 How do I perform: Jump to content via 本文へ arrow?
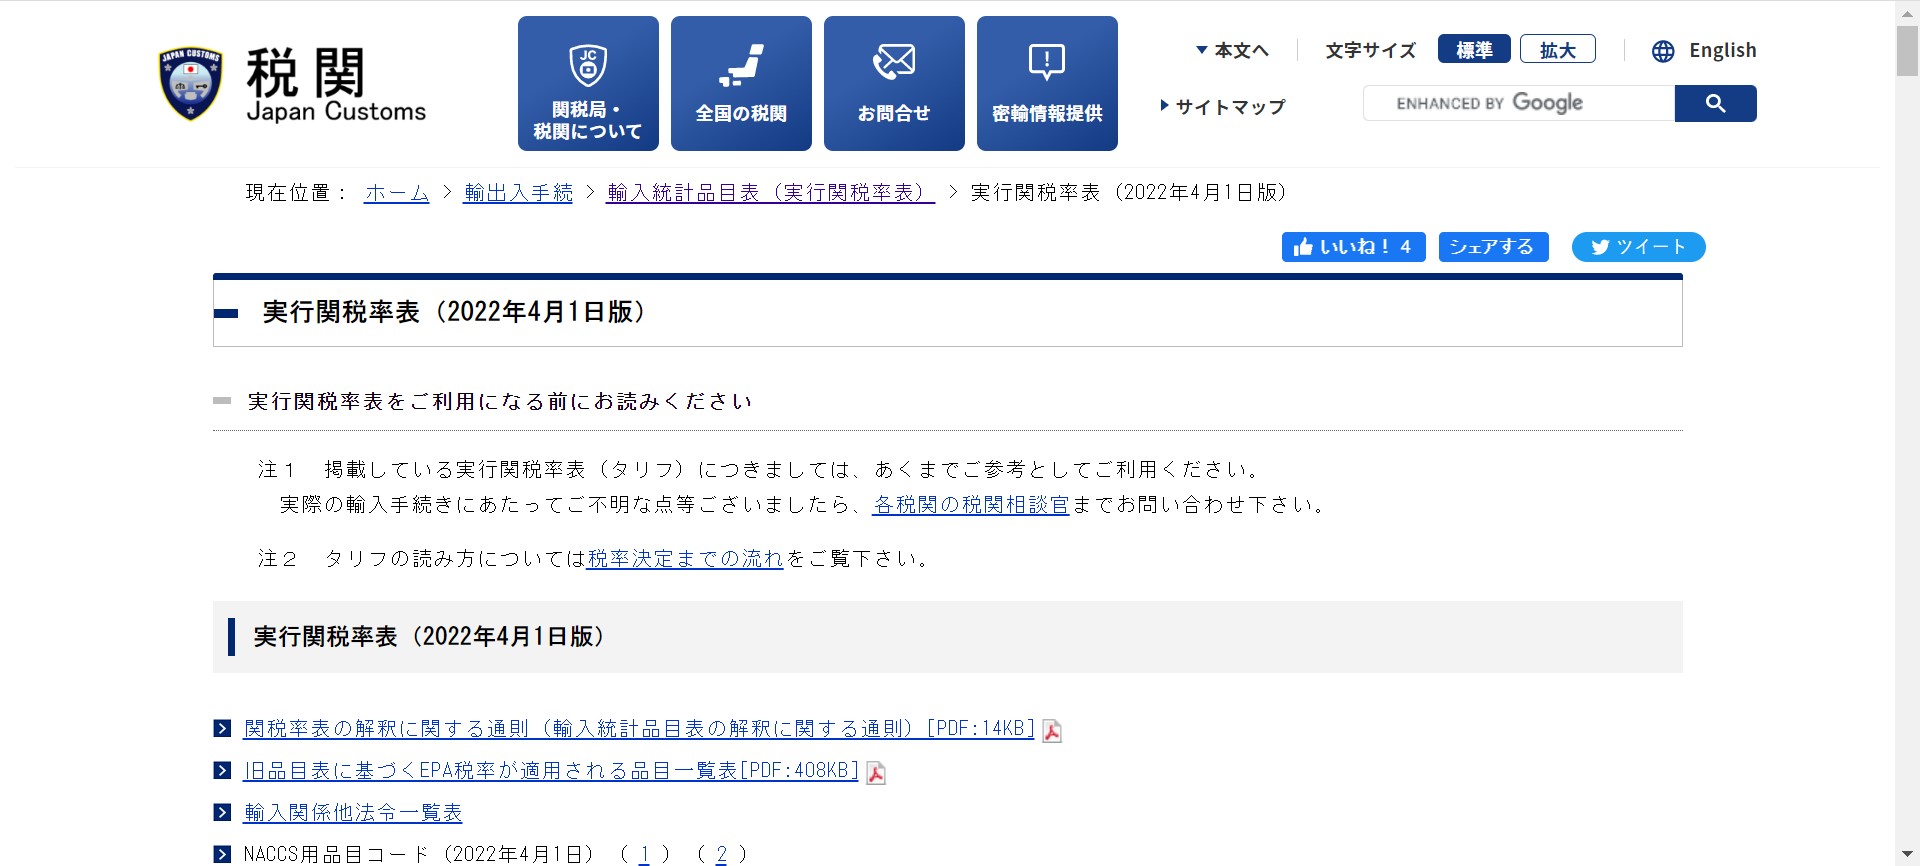pos(1232,51)
